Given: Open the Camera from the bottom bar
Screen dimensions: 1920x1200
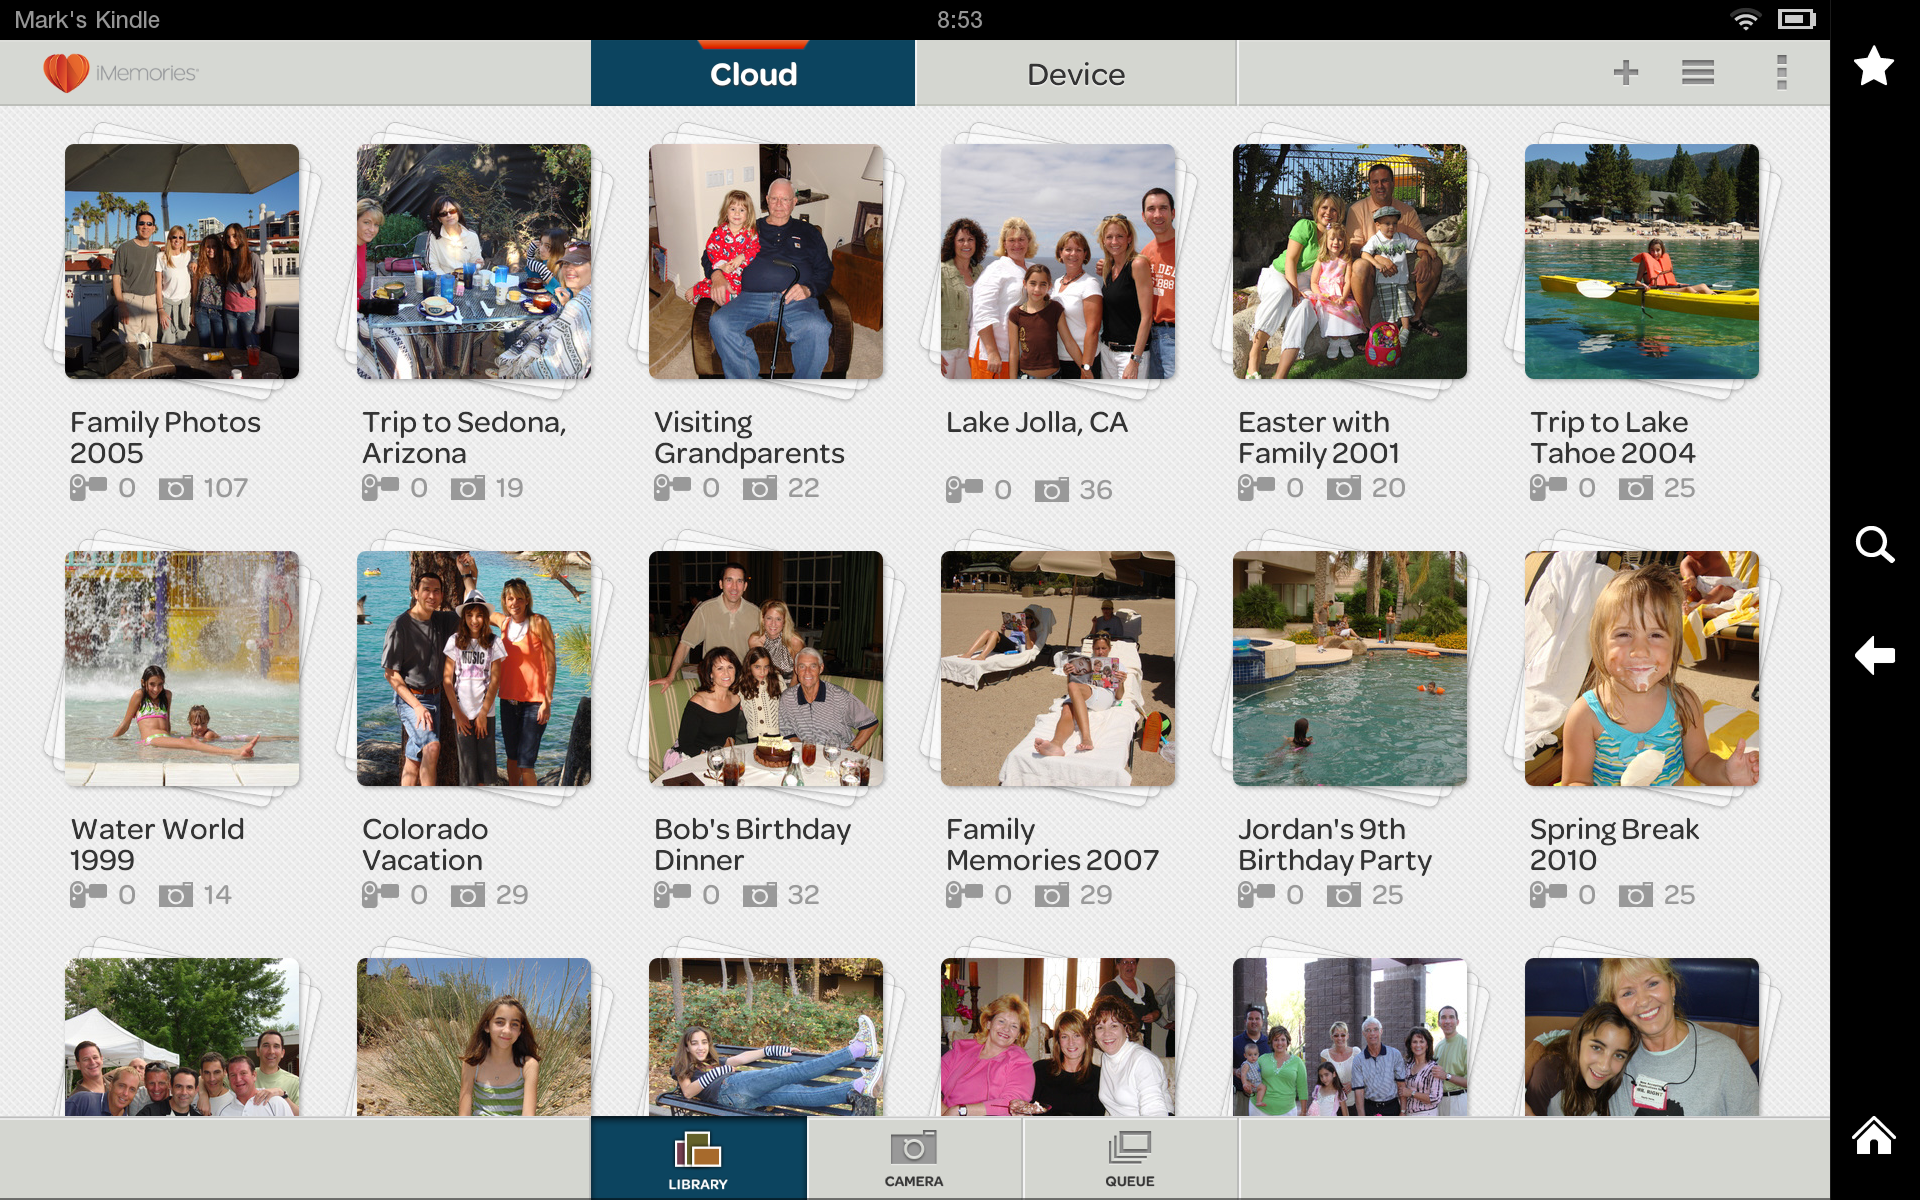Looking at the screenshot, I should pyautogui.click(x=912, y=1157).
